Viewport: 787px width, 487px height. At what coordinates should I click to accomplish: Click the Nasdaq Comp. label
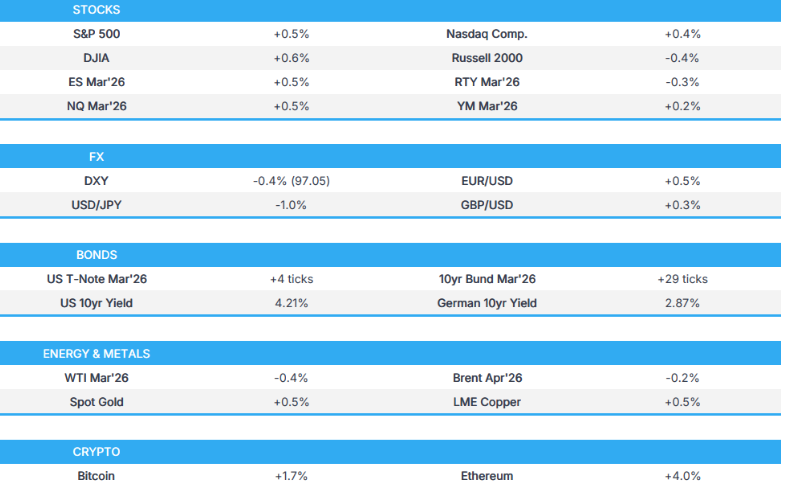(x=487, y=34)
